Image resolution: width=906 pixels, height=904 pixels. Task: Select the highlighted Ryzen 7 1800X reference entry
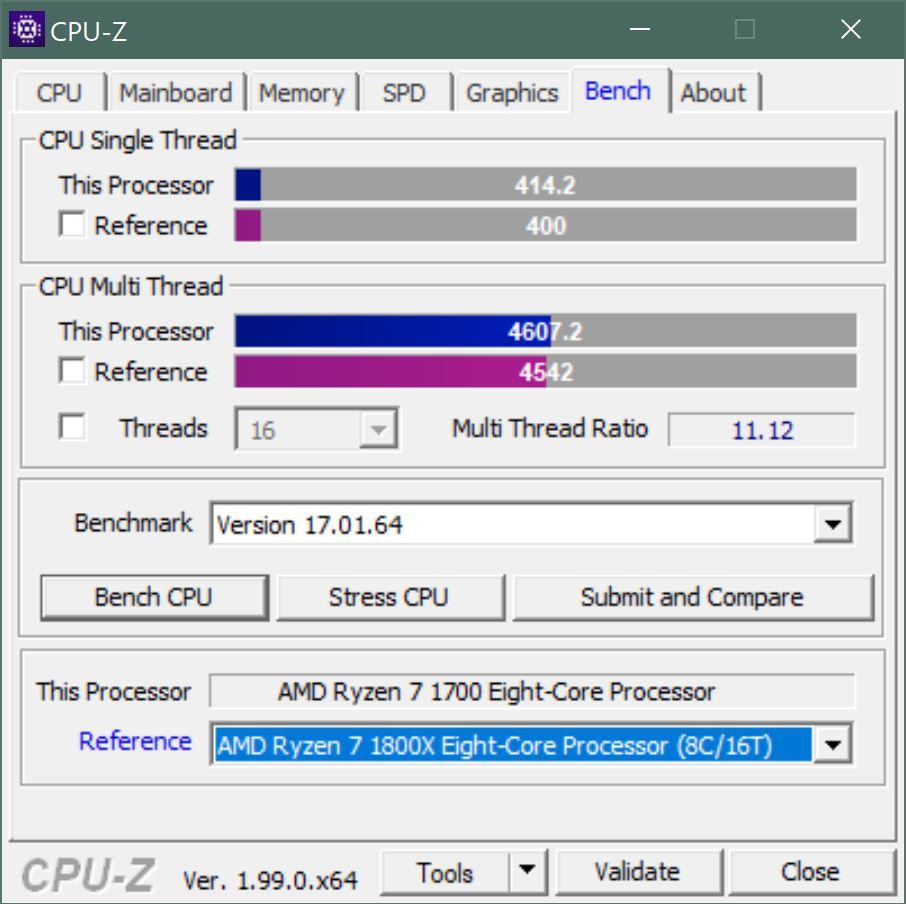pos(512,745)
